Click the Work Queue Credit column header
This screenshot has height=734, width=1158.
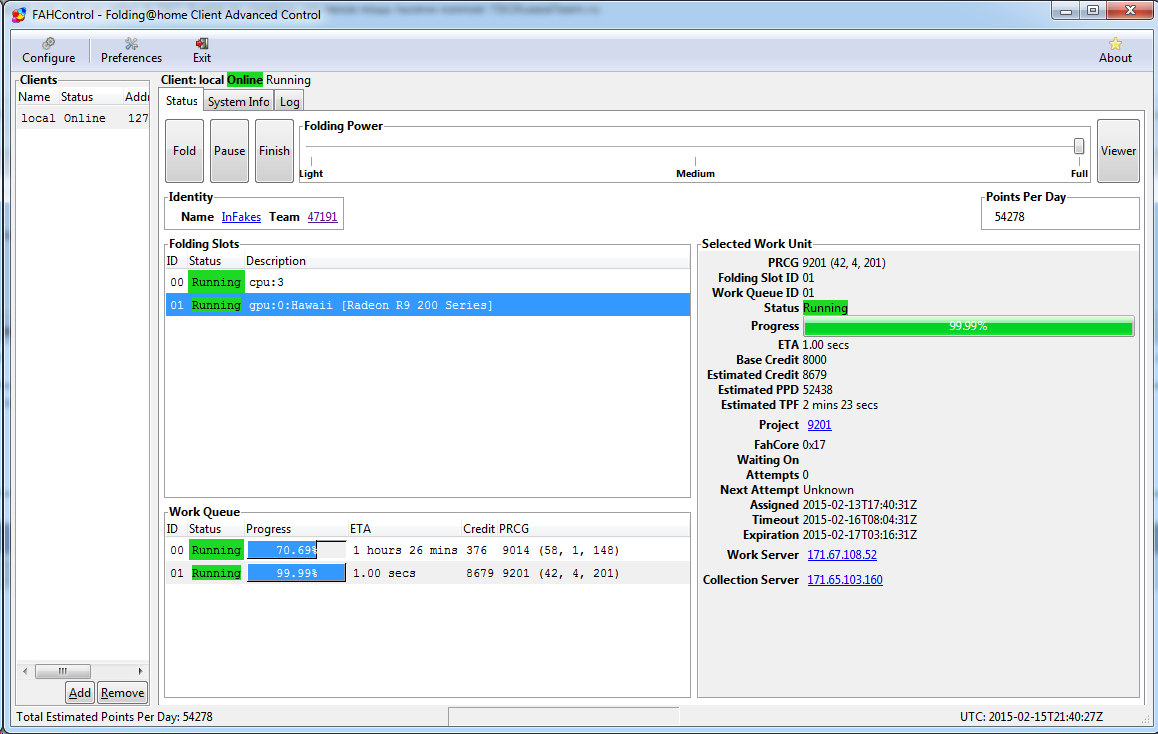(479, 529)
